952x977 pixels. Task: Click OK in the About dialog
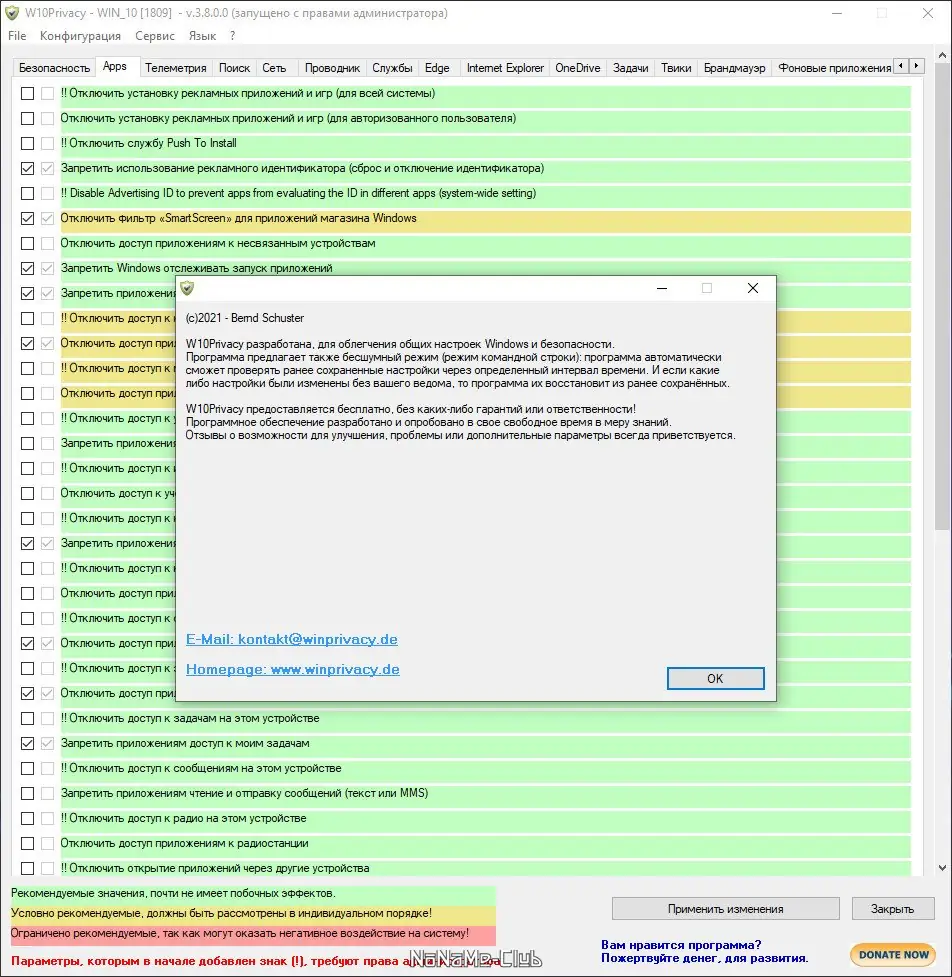pos(715,679)
